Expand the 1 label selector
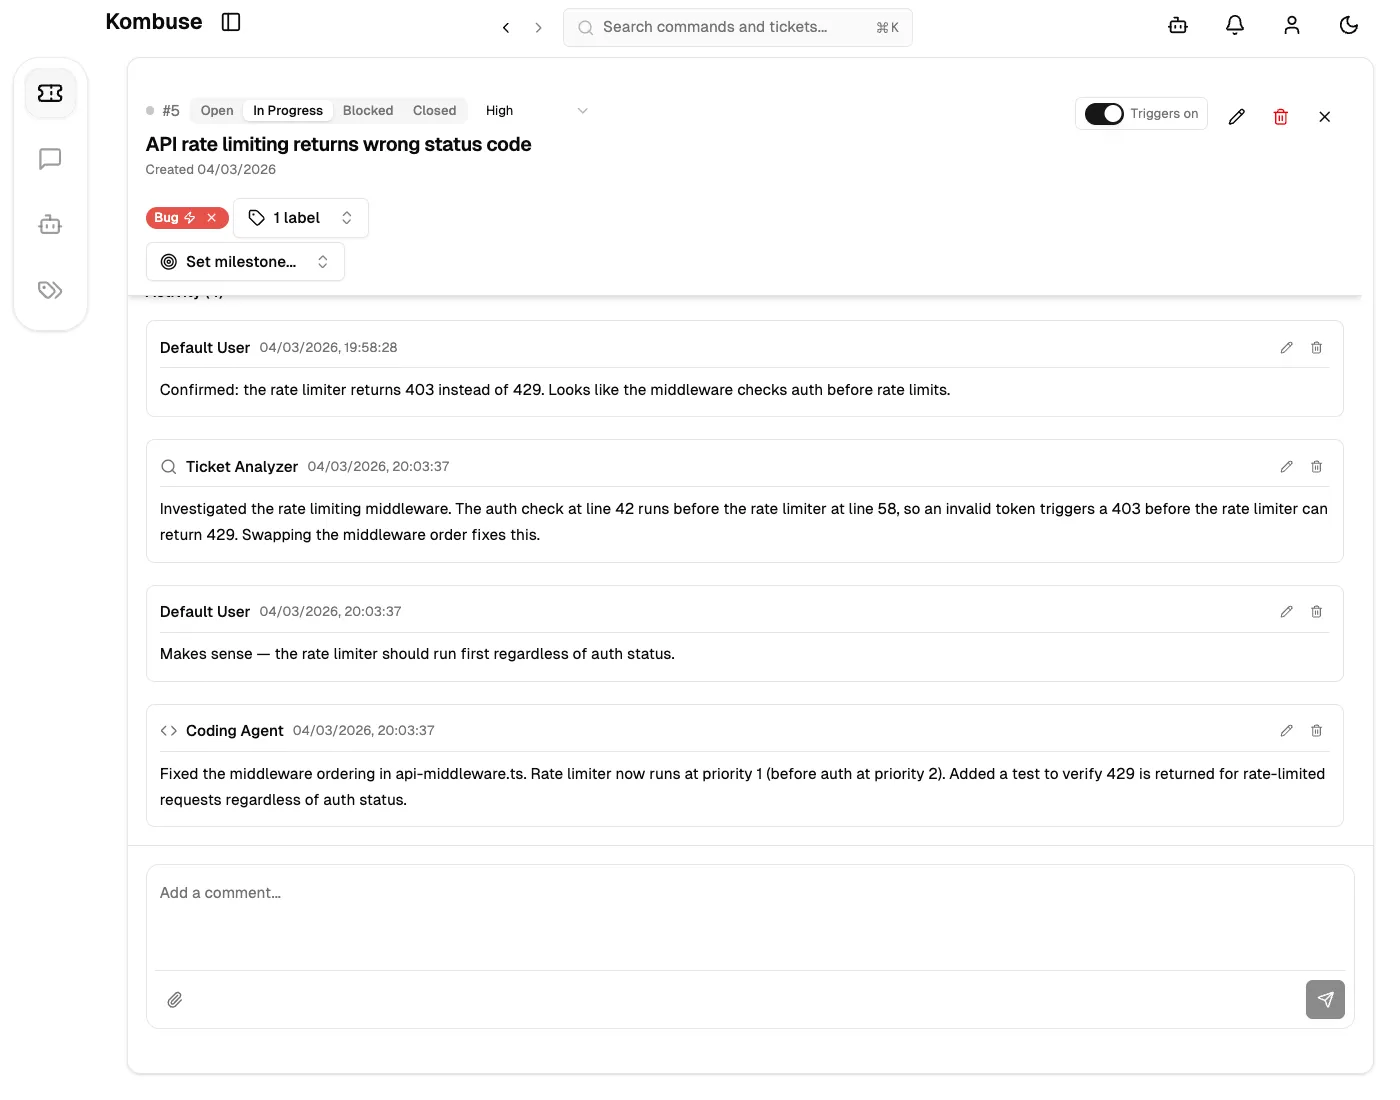Viewport: 1400px width, 1100px height. (x=300, y=217)
